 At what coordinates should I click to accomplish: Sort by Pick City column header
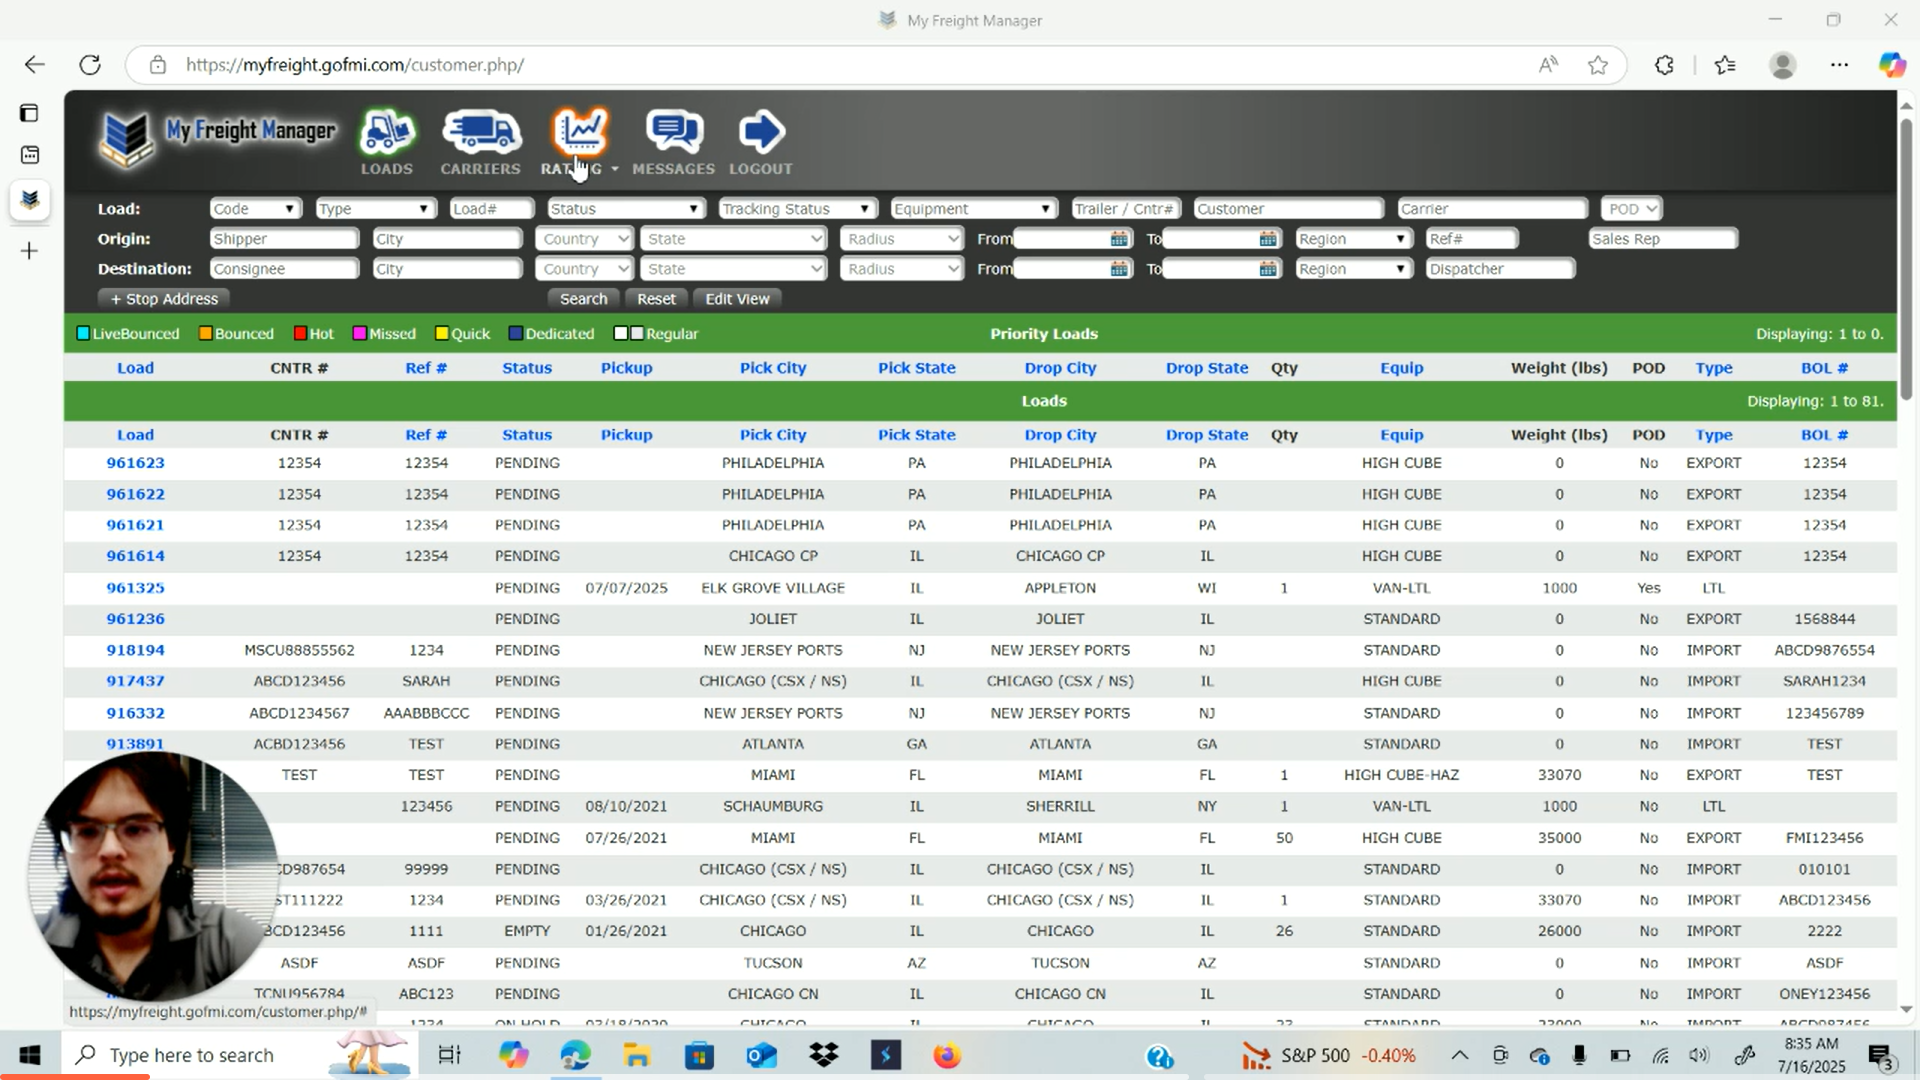coord(772,435)
